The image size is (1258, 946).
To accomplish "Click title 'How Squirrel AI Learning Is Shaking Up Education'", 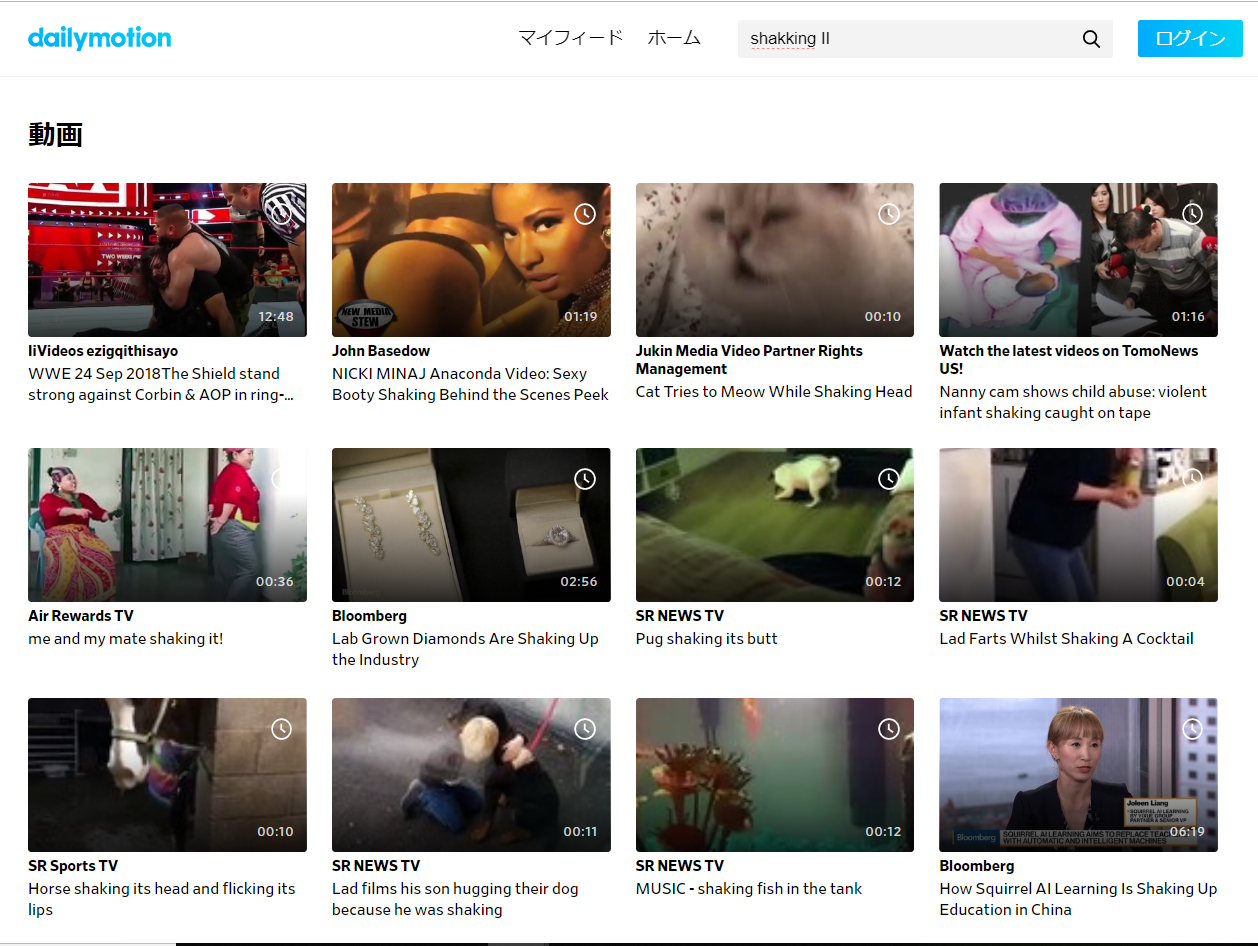I will tap(1078, 899).
